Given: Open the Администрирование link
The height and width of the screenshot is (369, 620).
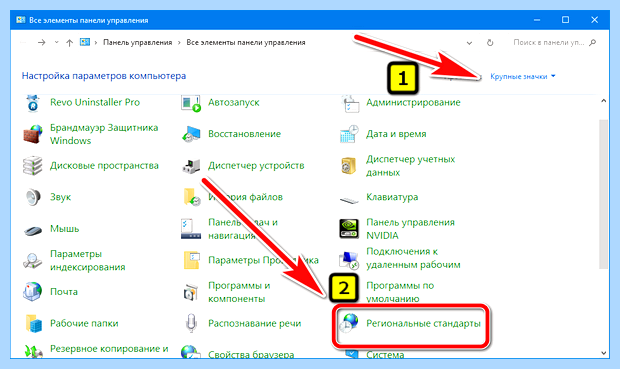Looking at the screenshot, I should [413, 102].
